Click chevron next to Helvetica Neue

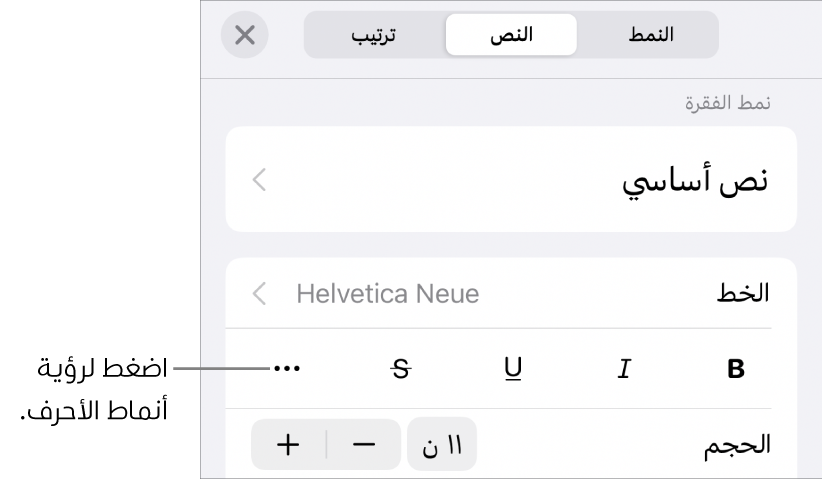260,294
